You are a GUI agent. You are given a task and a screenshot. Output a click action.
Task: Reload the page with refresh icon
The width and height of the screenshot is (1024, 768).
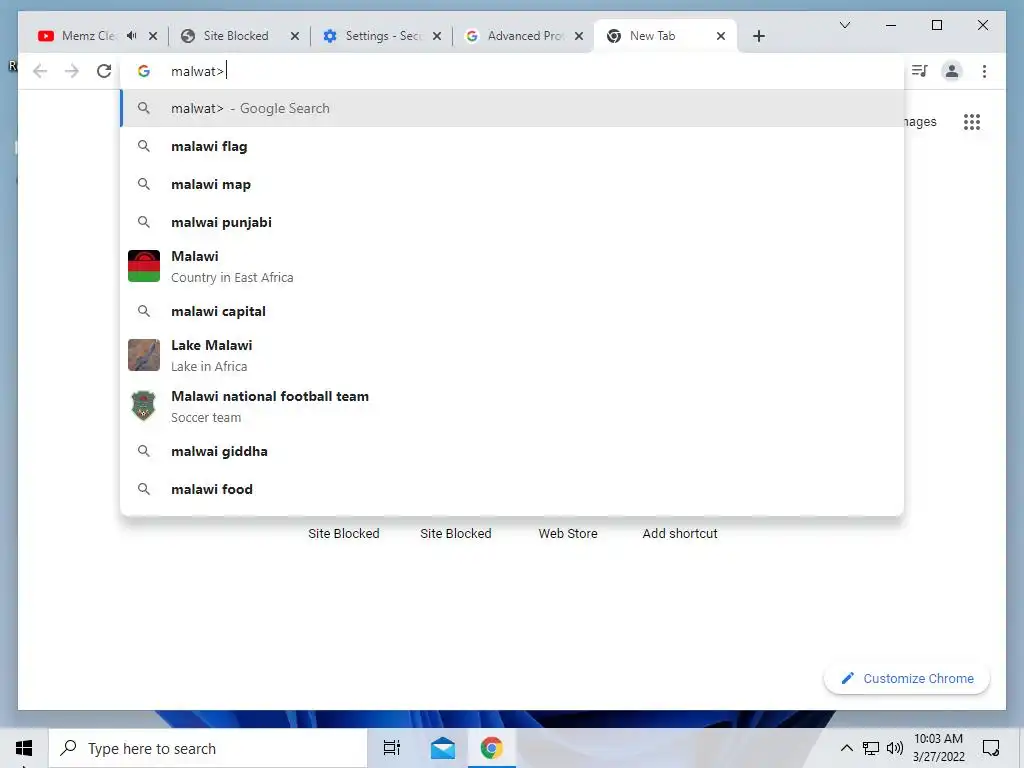[104, 71]
